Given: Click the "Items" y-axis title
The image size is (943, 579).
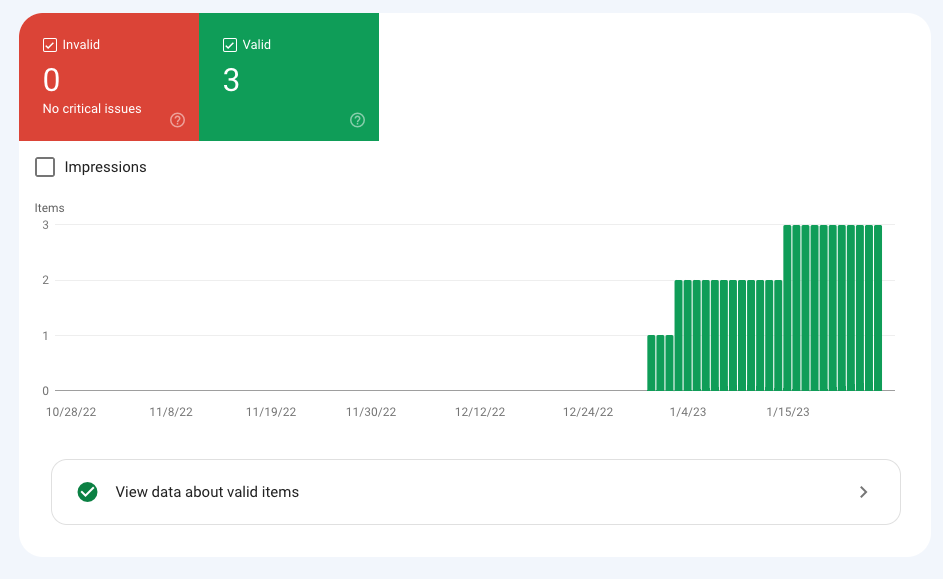Looking at the screenshot, I should point(49,208).
